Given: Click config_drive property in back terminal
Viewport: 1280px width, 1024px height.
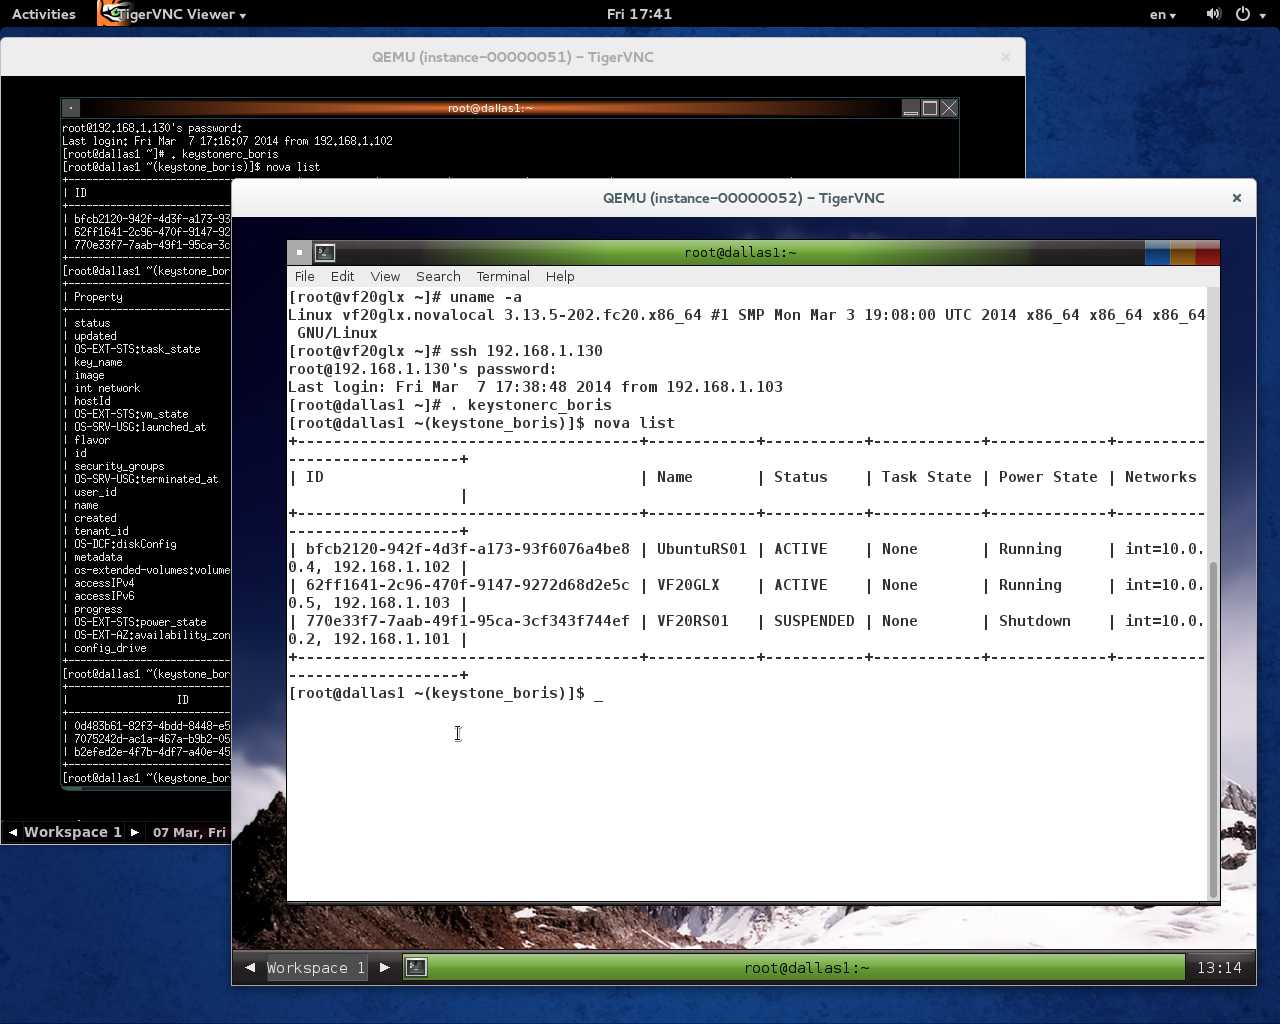Looking at the screenshot, I should (110, 648).
